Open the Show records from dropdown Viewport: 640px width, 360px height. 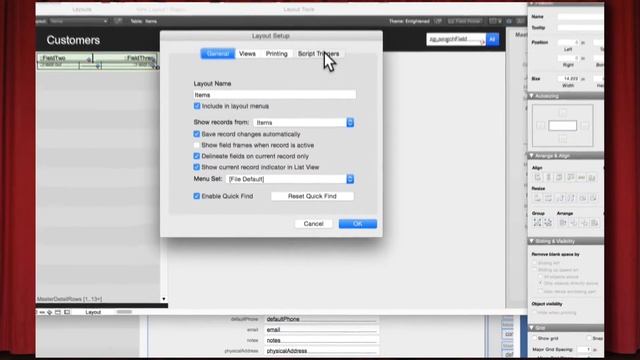click(x=304, y=122)
